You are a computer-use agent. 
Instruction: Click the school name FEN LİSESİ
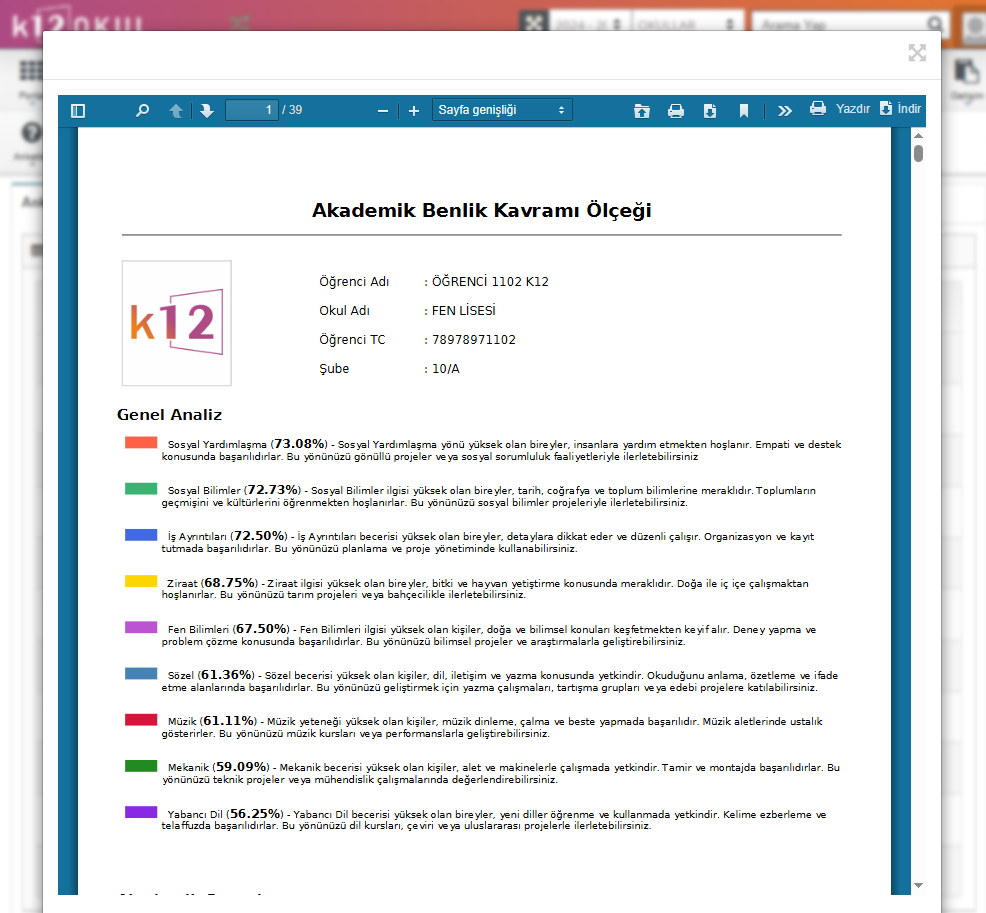click(x=463, y=311)
